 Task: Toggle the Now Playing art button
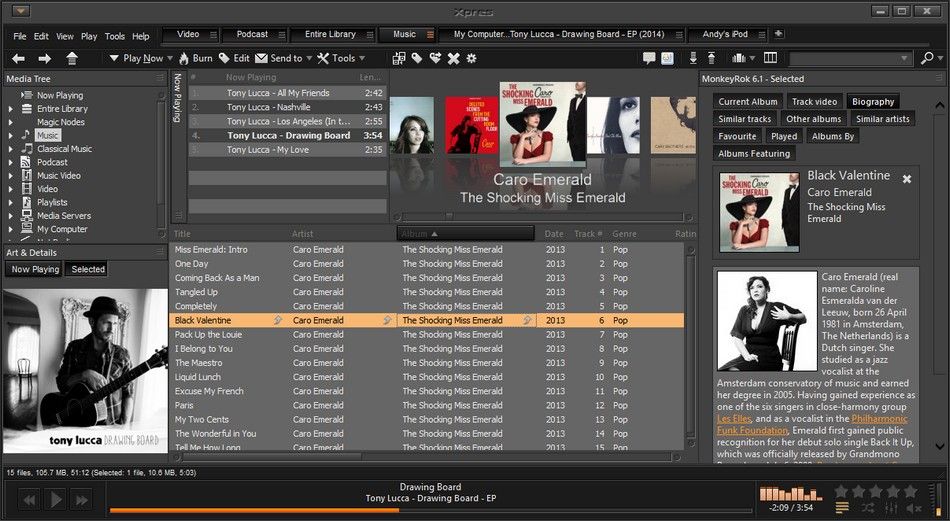[x=35, y=269]
